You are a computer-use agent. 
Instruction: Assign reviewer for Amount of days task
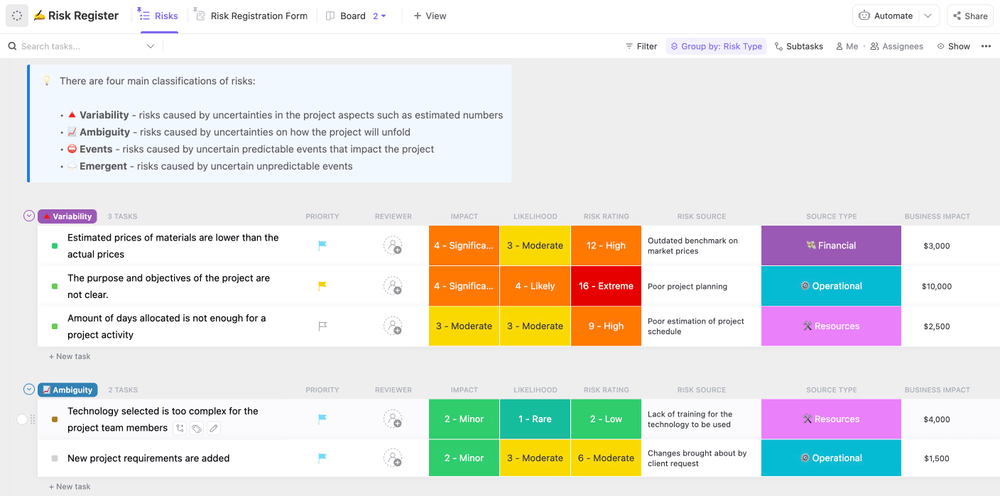tap(393, 326)
